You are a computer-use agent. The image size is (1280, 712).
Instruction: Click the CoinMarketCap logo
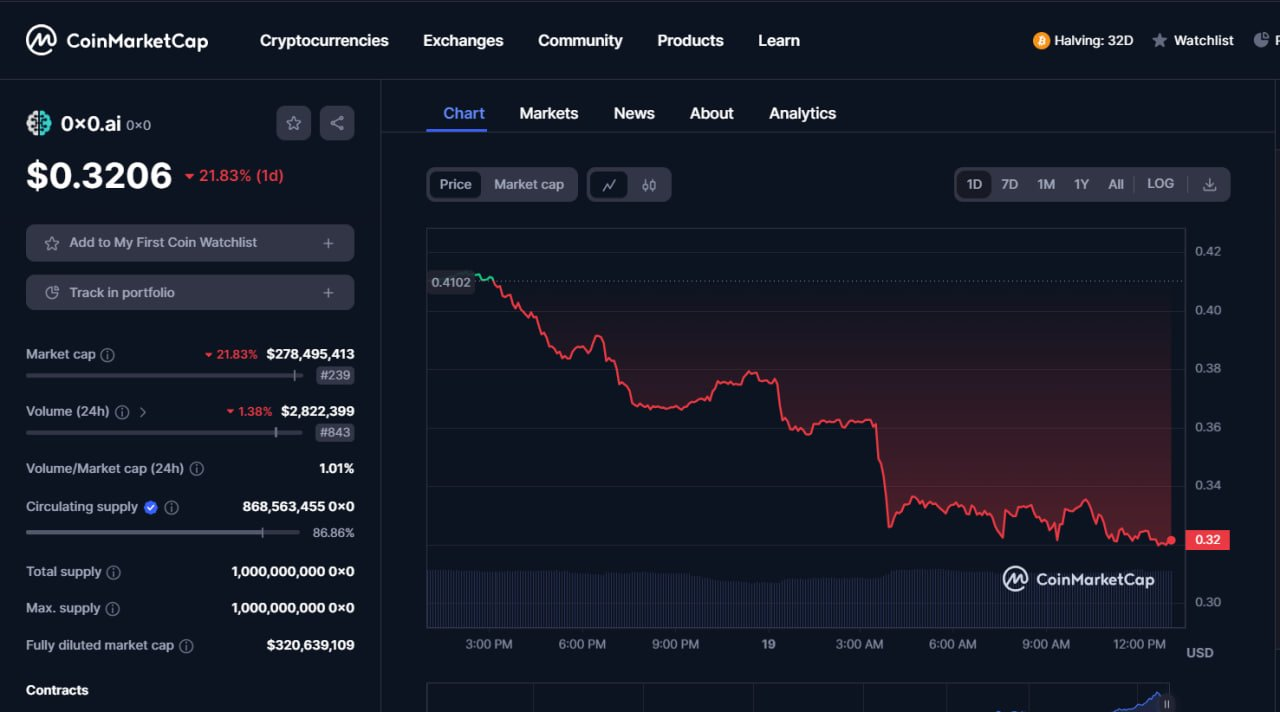(x=117, y=41)
